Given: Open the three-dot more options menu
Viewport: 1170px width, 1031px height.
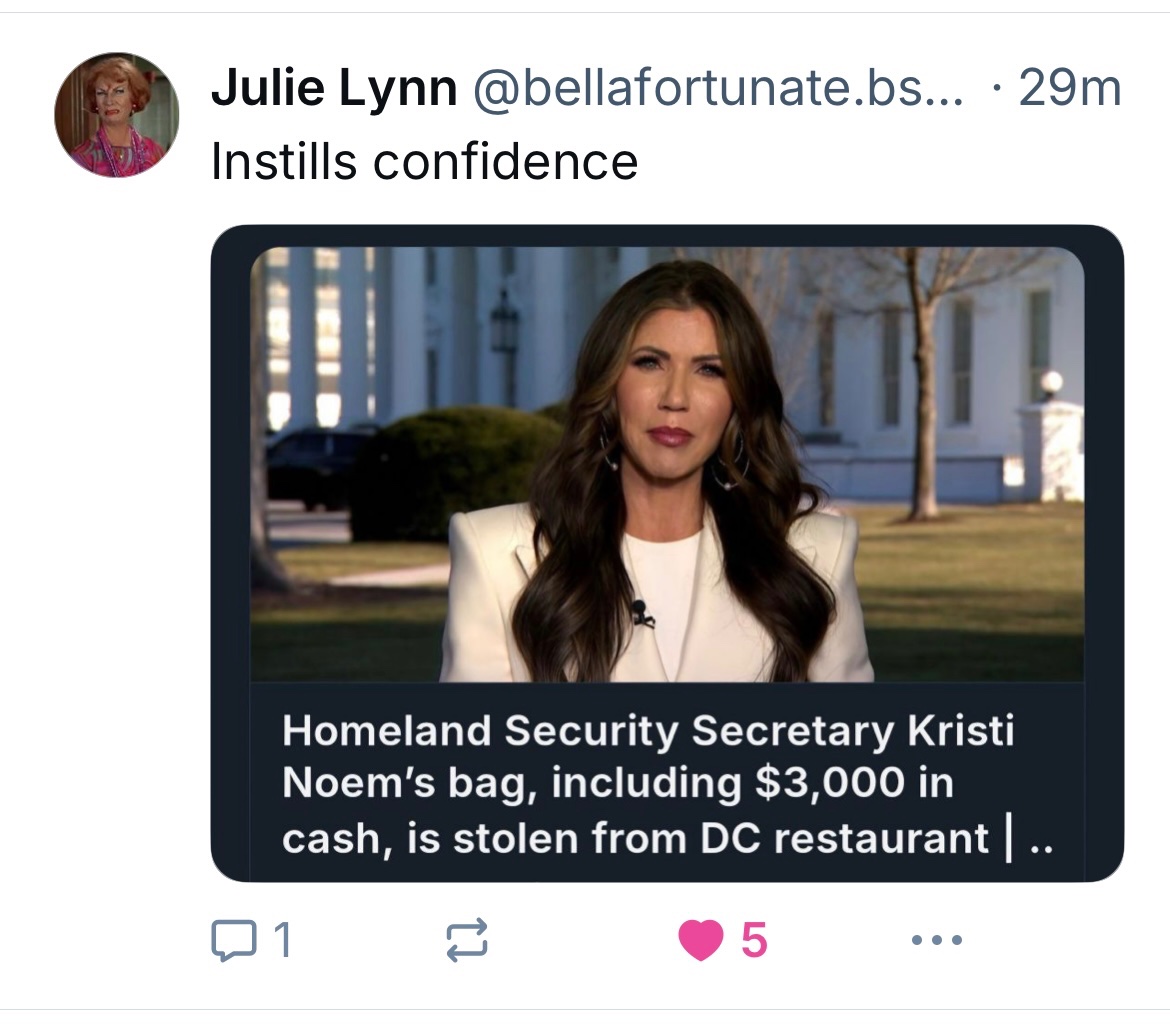Looking at the screenshot, I should (x=937, y=941).
